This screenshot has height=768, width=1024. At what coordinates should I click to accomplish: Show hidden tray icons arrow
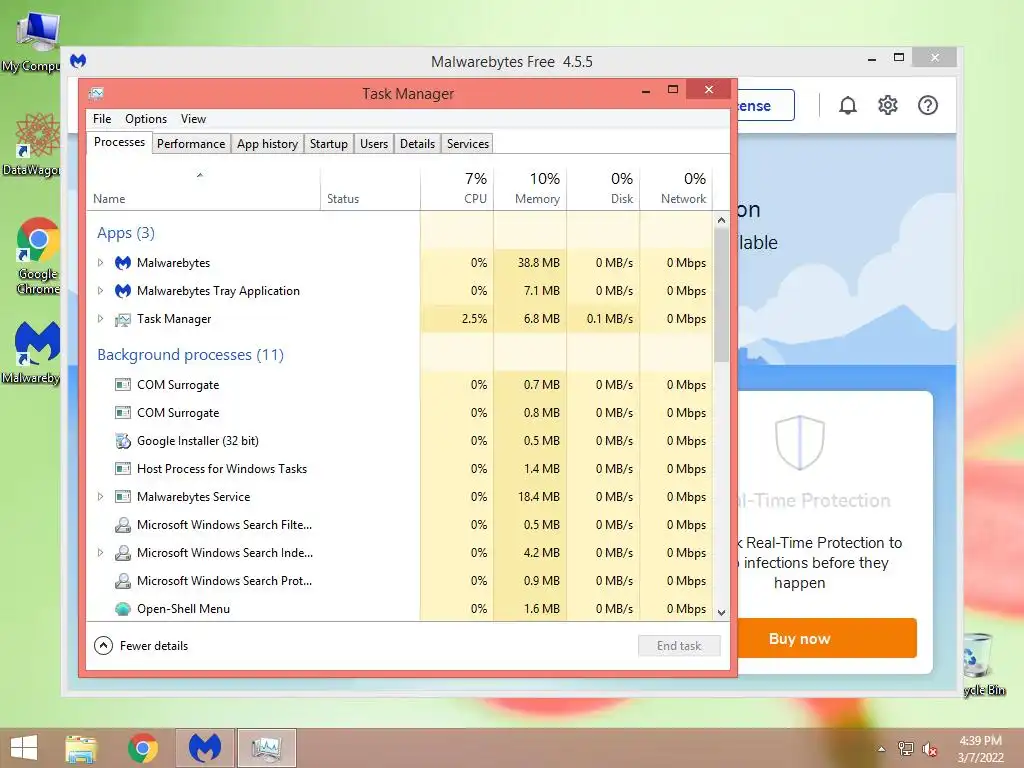882,749
